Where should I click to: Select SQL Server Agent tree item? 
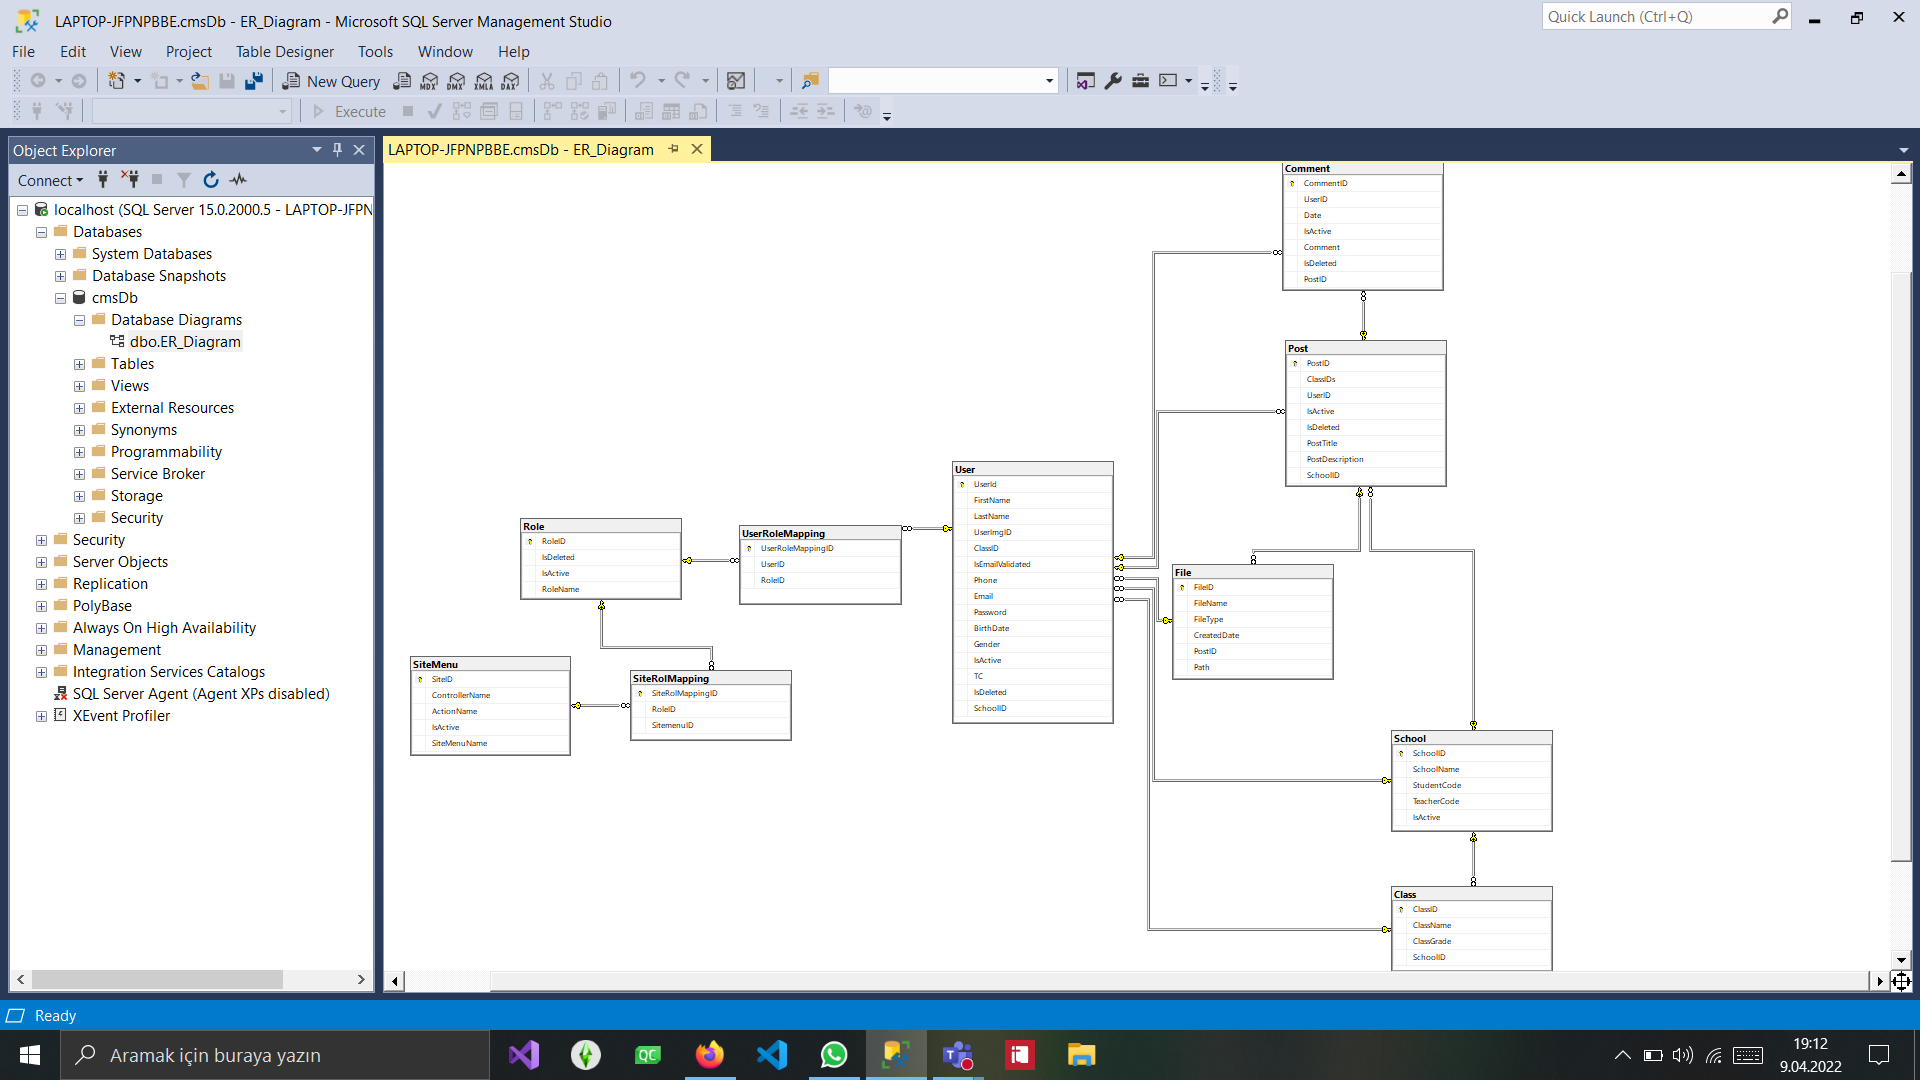click(201, 694)
